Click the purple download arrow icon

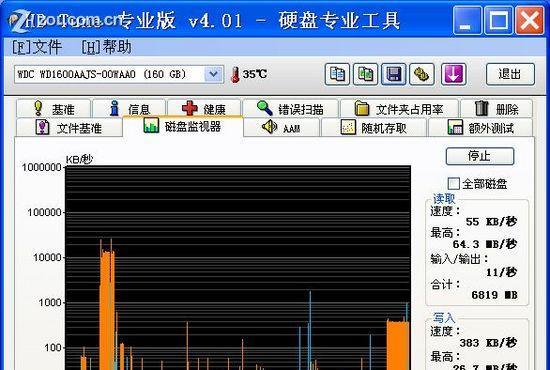point(453,74)
